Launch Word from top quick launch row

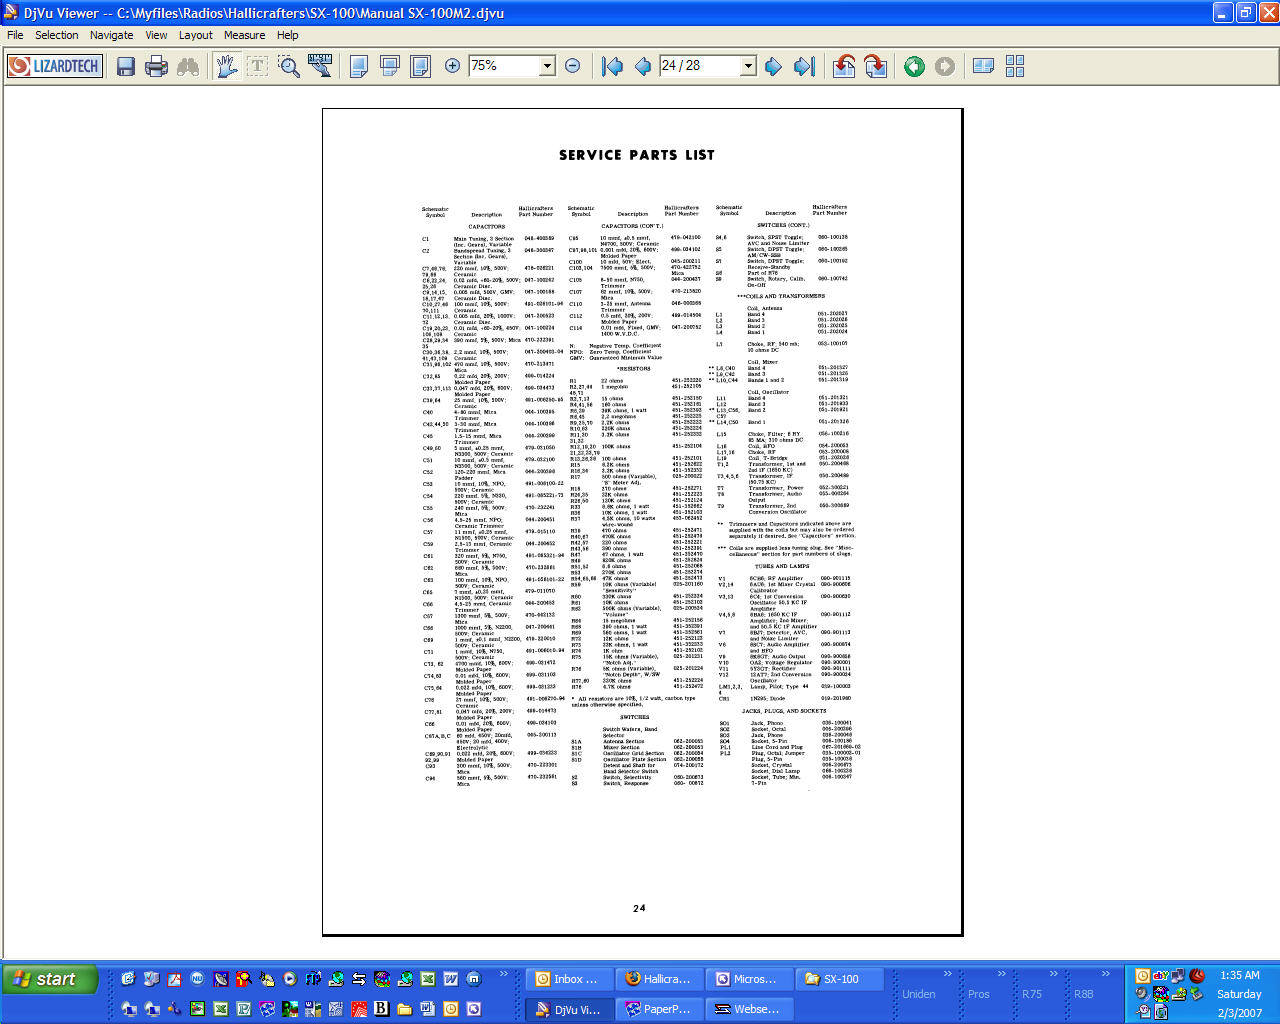pyautogui.click(x=450, y=979)
